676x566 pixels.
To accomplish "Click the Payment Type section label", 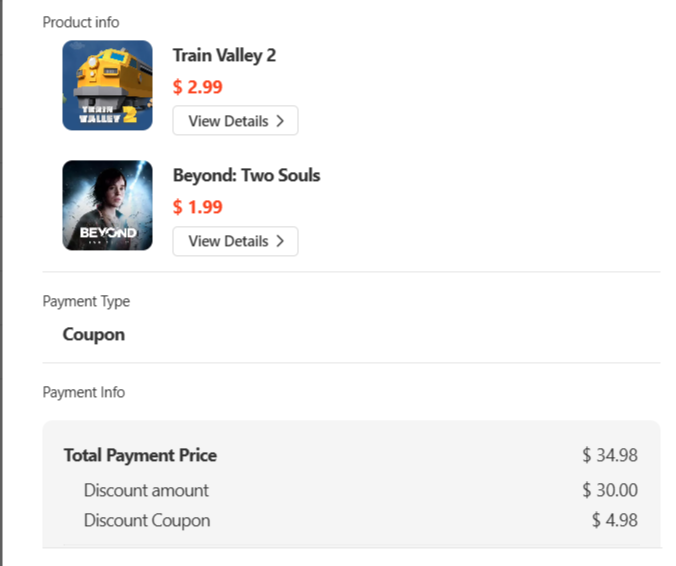I will click(86, 301).
